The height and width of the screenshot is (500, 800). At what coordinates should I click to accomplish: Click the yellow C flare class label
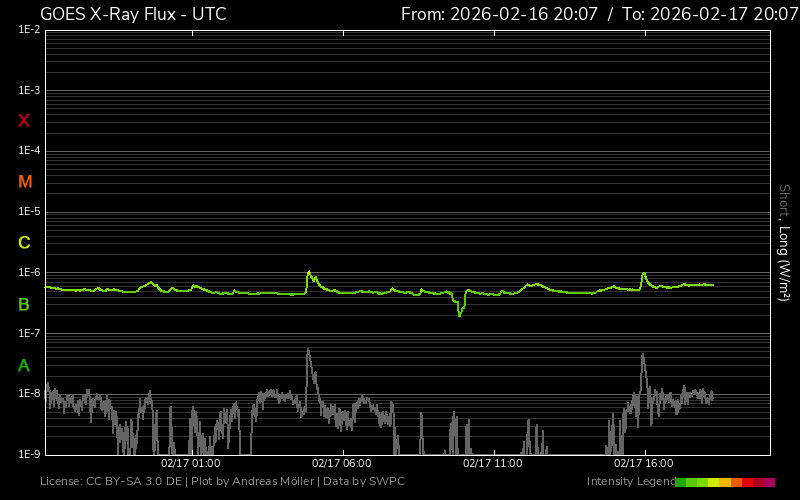tap(24, 243)
